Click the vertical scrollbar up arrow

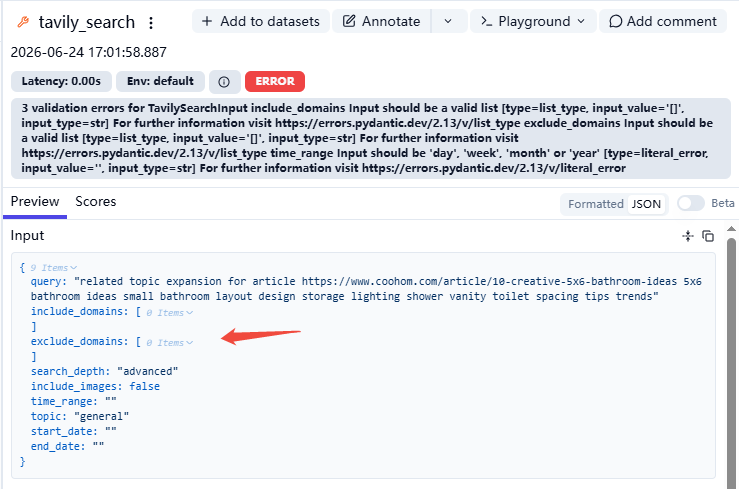[731, 229]
